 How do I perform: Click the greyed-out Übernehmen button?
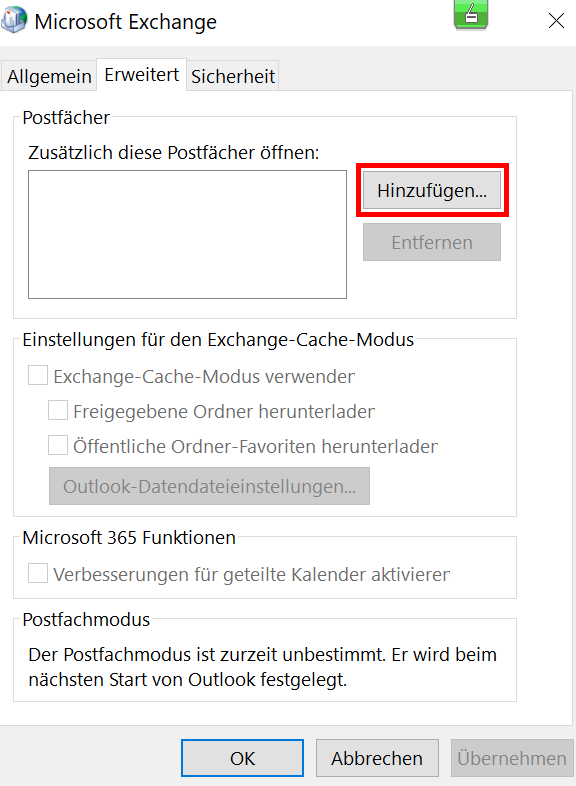point(512,758)
